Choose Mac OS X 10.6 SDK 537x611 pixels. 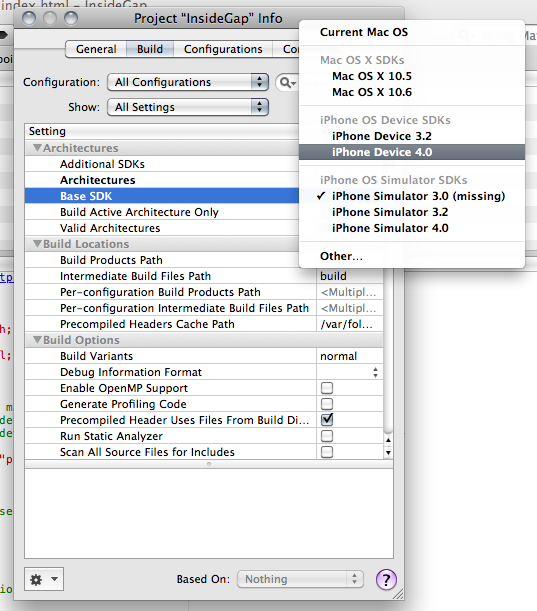pyautogui.click(x=412, y=92)
